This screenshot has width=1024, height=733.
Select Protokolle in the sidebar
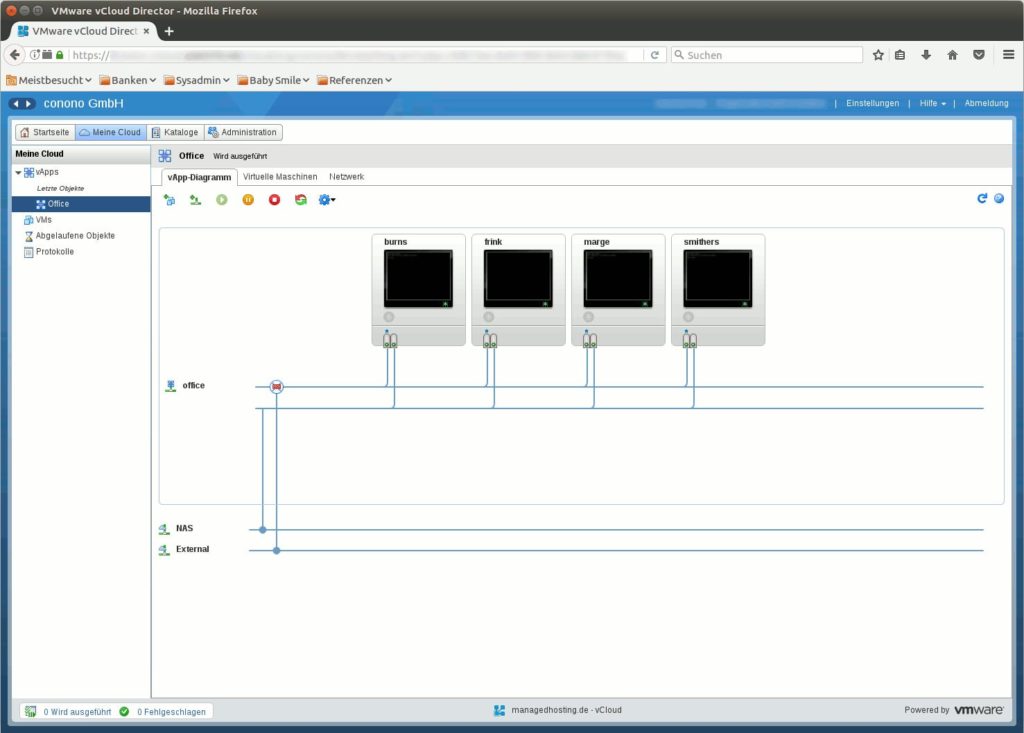[x=49, y=252]
